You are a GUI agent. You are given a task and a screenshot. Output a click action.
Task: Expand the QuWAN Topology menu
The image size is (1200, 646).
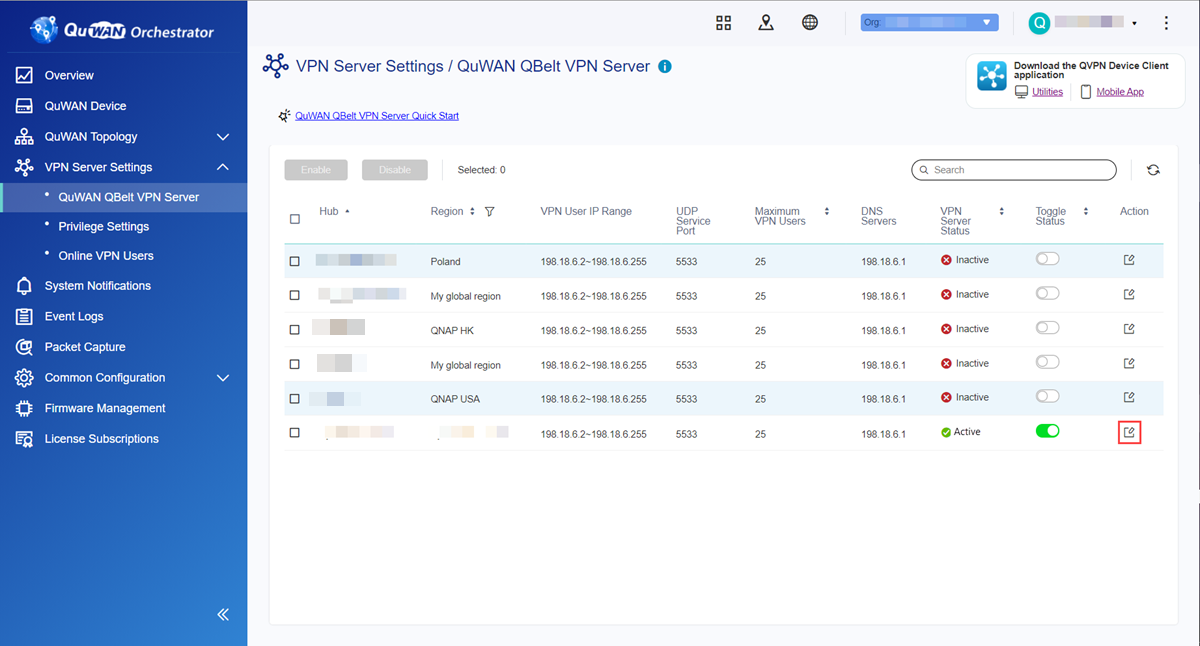(x=223, y=137)
